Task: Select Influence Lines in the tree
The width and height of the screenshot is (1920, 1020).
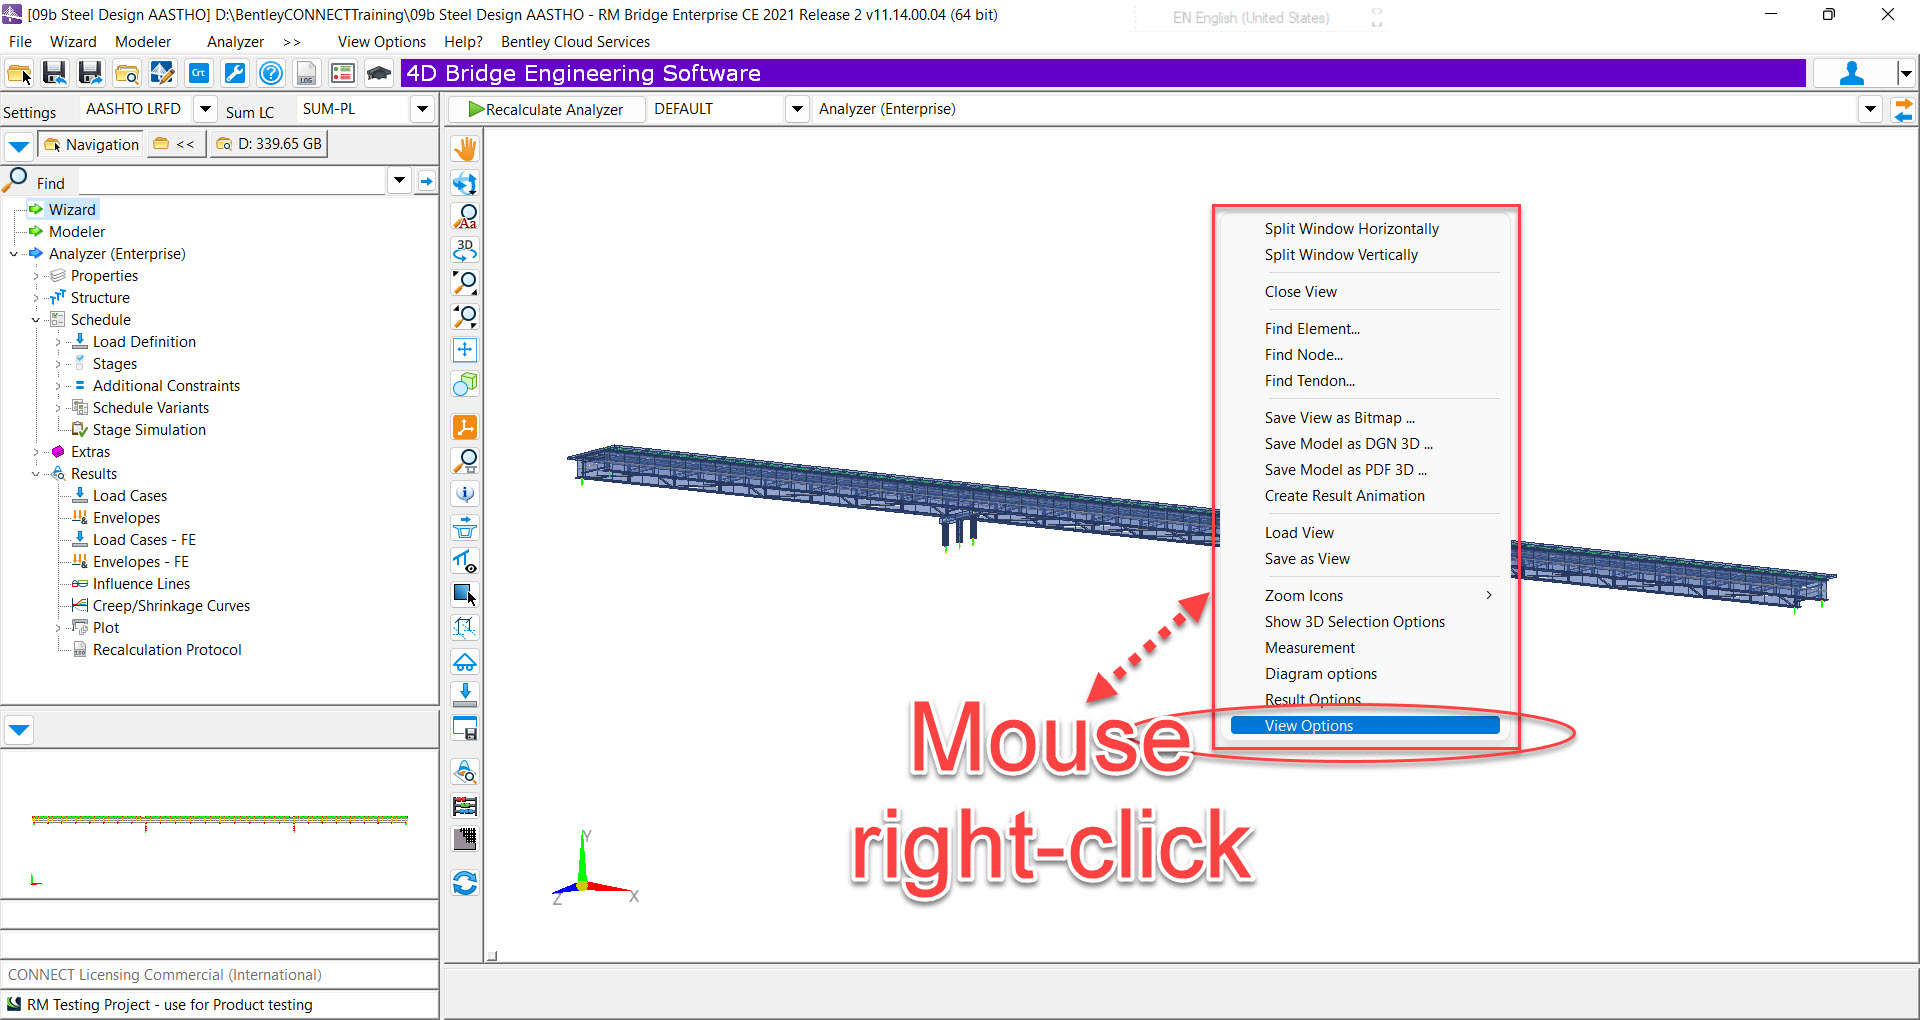Action: 141,584
